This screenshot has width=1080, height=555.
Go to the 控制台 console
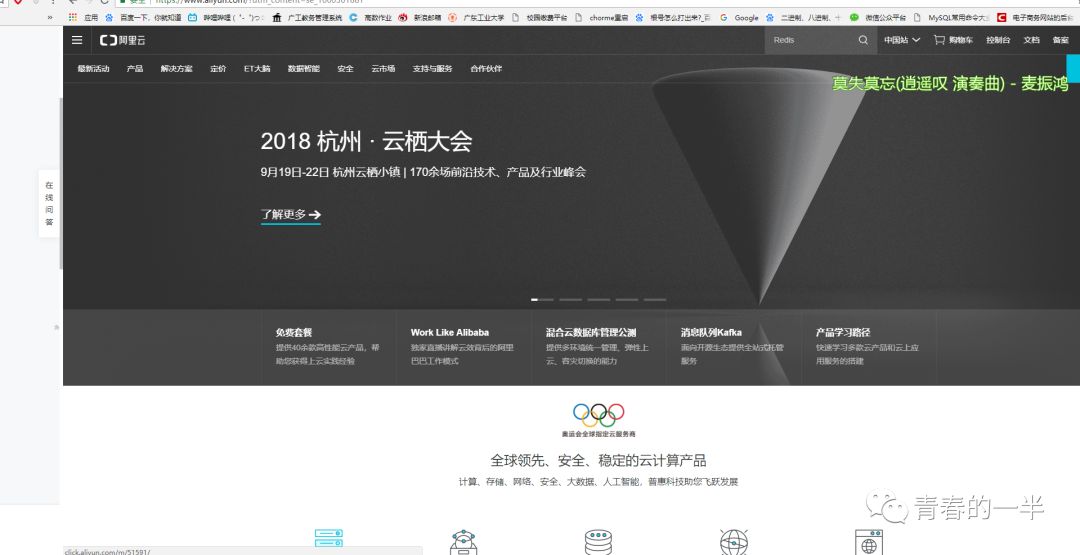pyautogui.click(x=998, y=40)
